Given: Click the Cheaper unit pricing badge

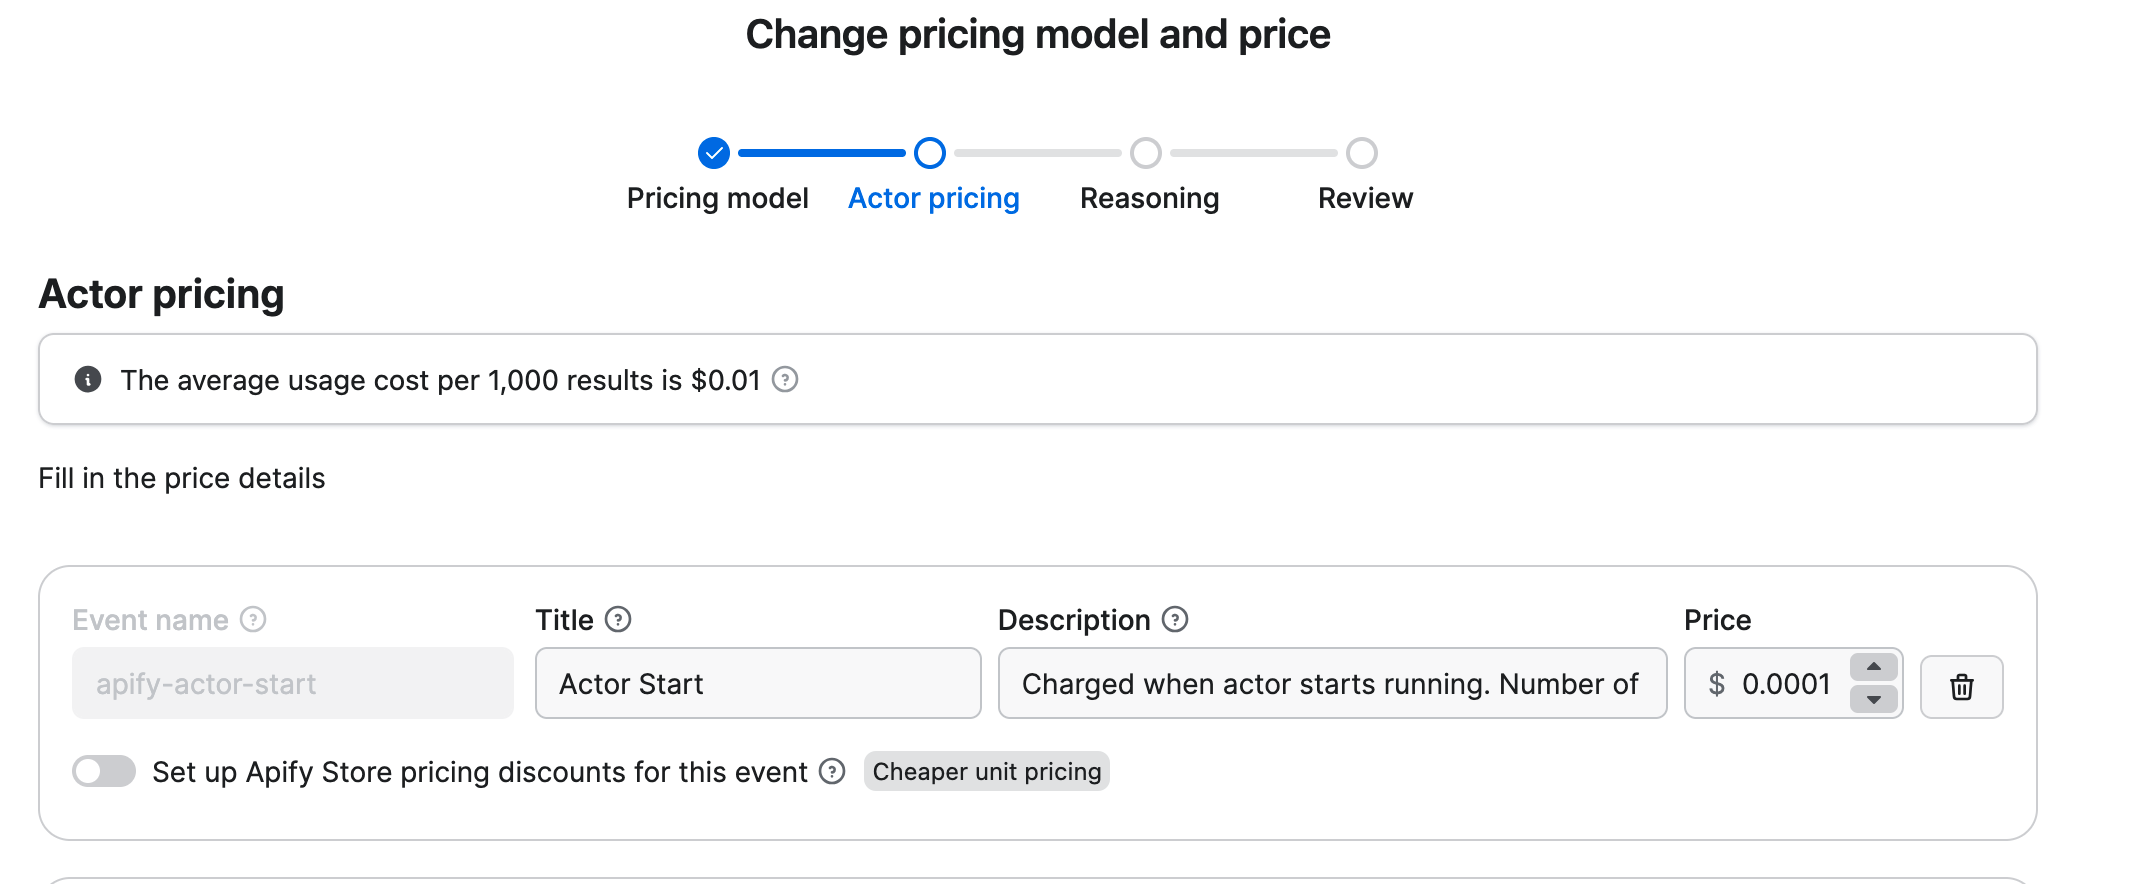Looking at the screenshot, I should click(x=986, y=772).
